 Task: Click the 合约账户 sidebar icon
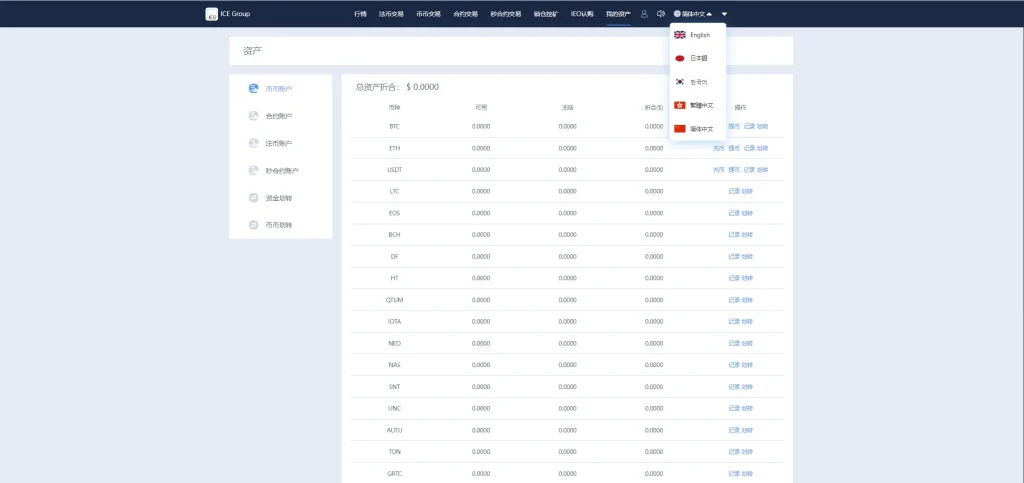[254, 116]
